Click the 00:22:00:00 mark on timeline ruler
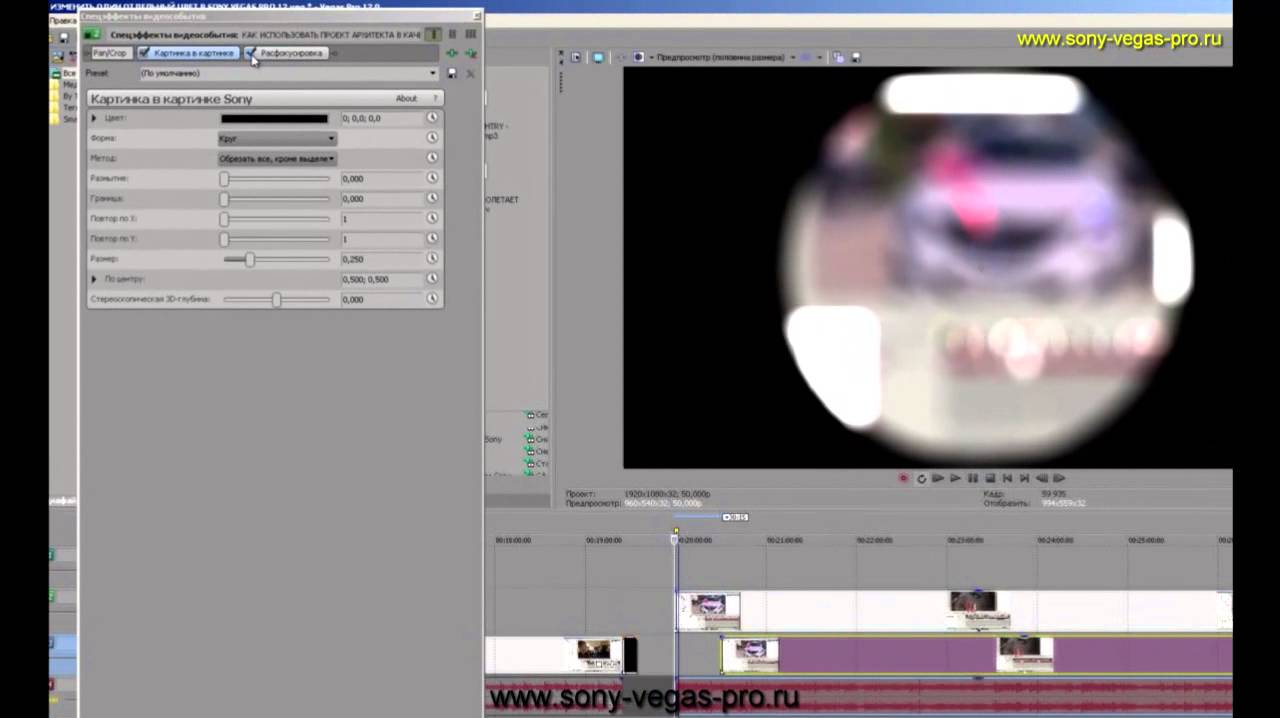The image size is (1280, 718). [x=874, y=540]
